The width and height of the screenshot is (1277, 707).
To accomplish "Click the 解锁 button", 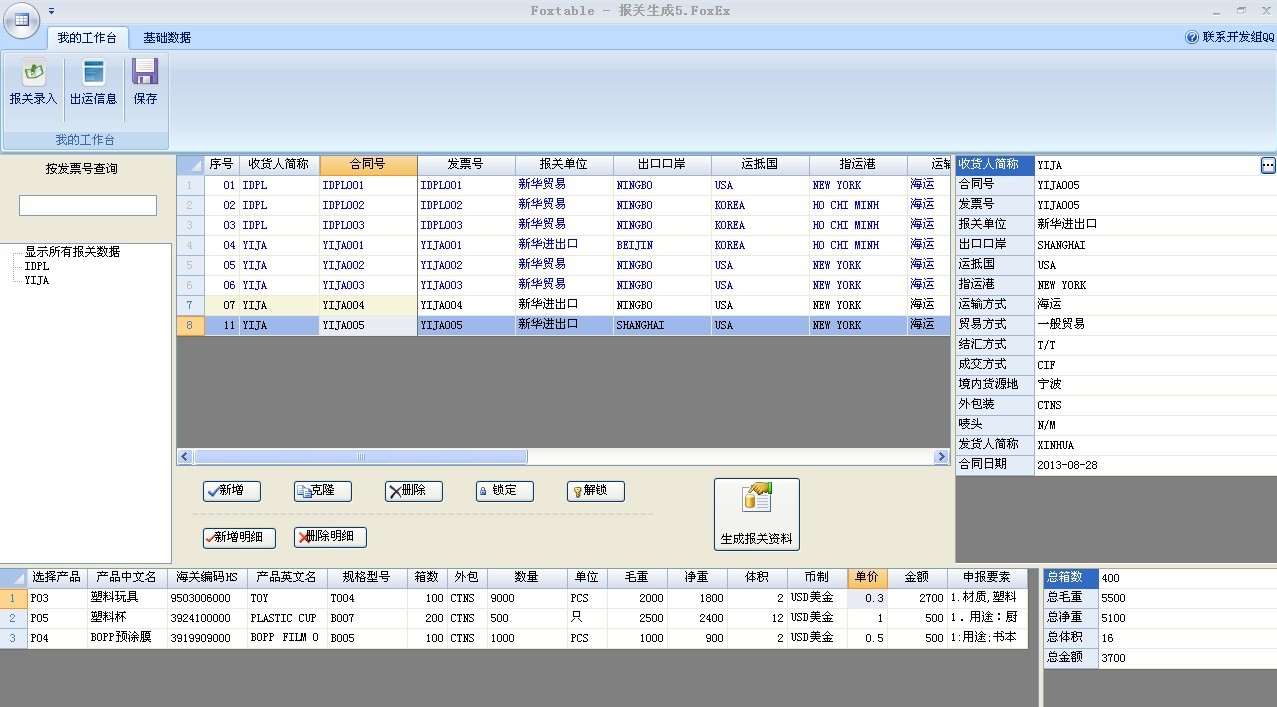I will (x=596, y=491).
